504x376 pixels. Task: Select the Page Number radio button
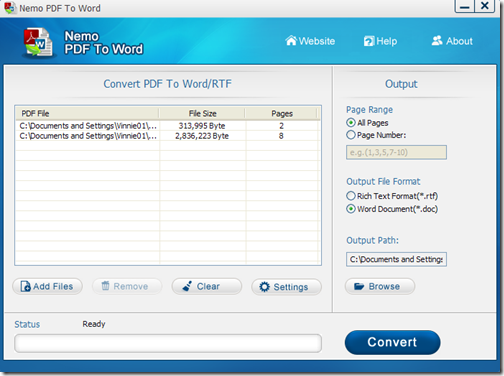click(351, 135)
